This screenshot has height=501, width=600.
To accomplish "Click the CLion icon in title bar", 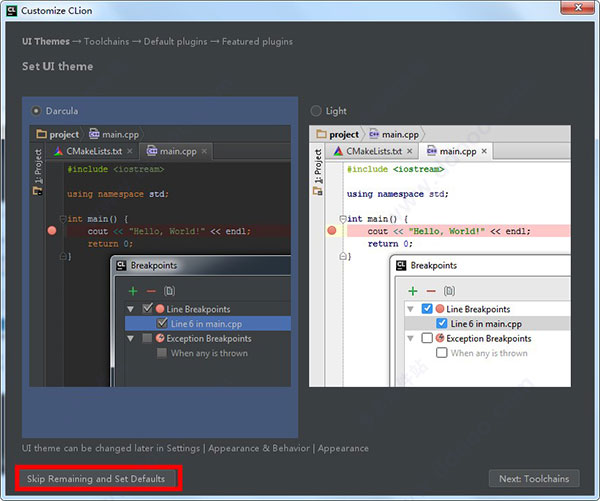I will pyautogui.click(x=12, y=10).
